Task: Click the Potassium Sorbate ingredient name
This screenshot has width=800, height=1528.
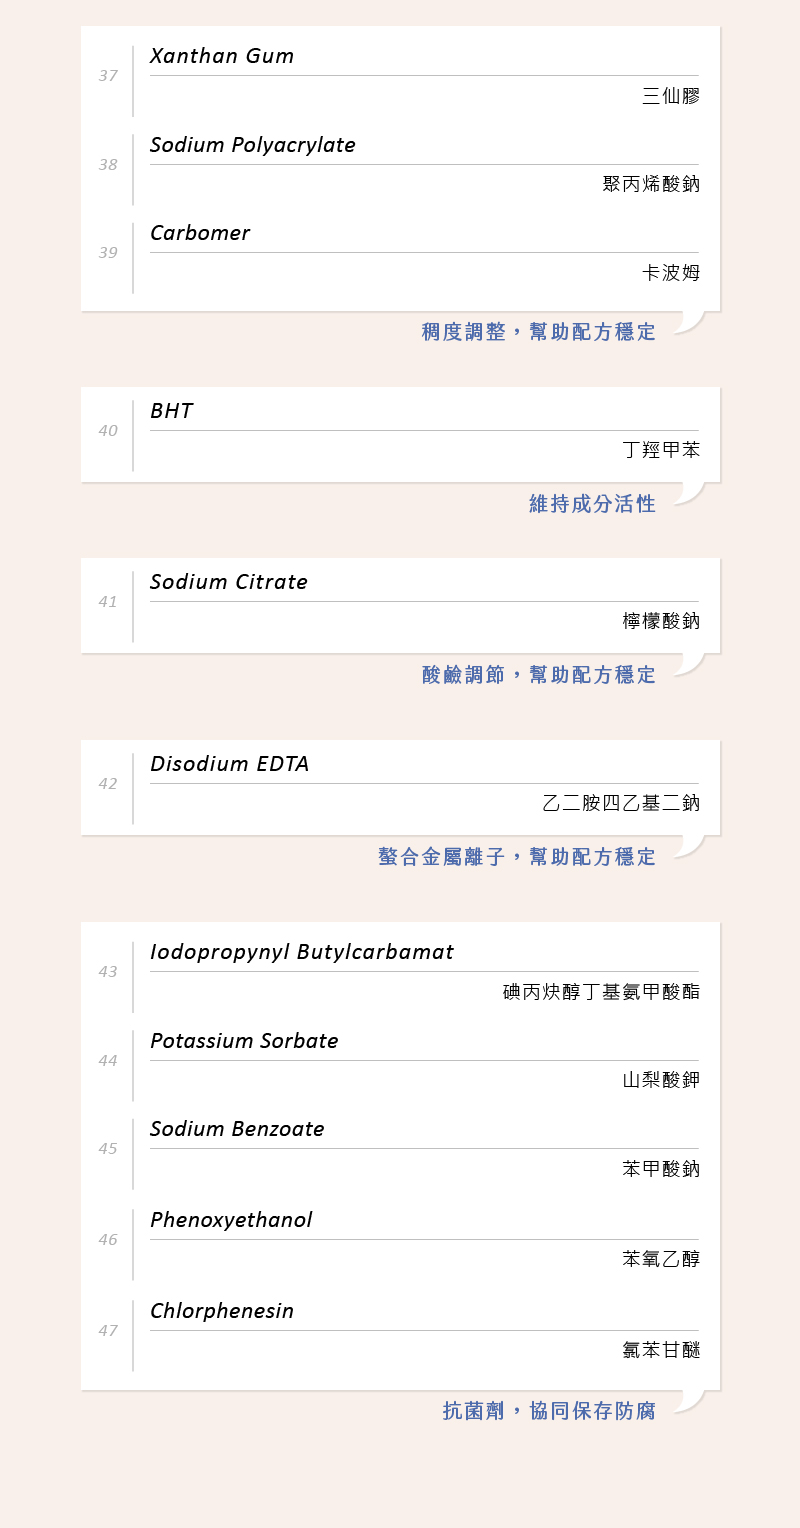Action: (x=244, y=1041)
